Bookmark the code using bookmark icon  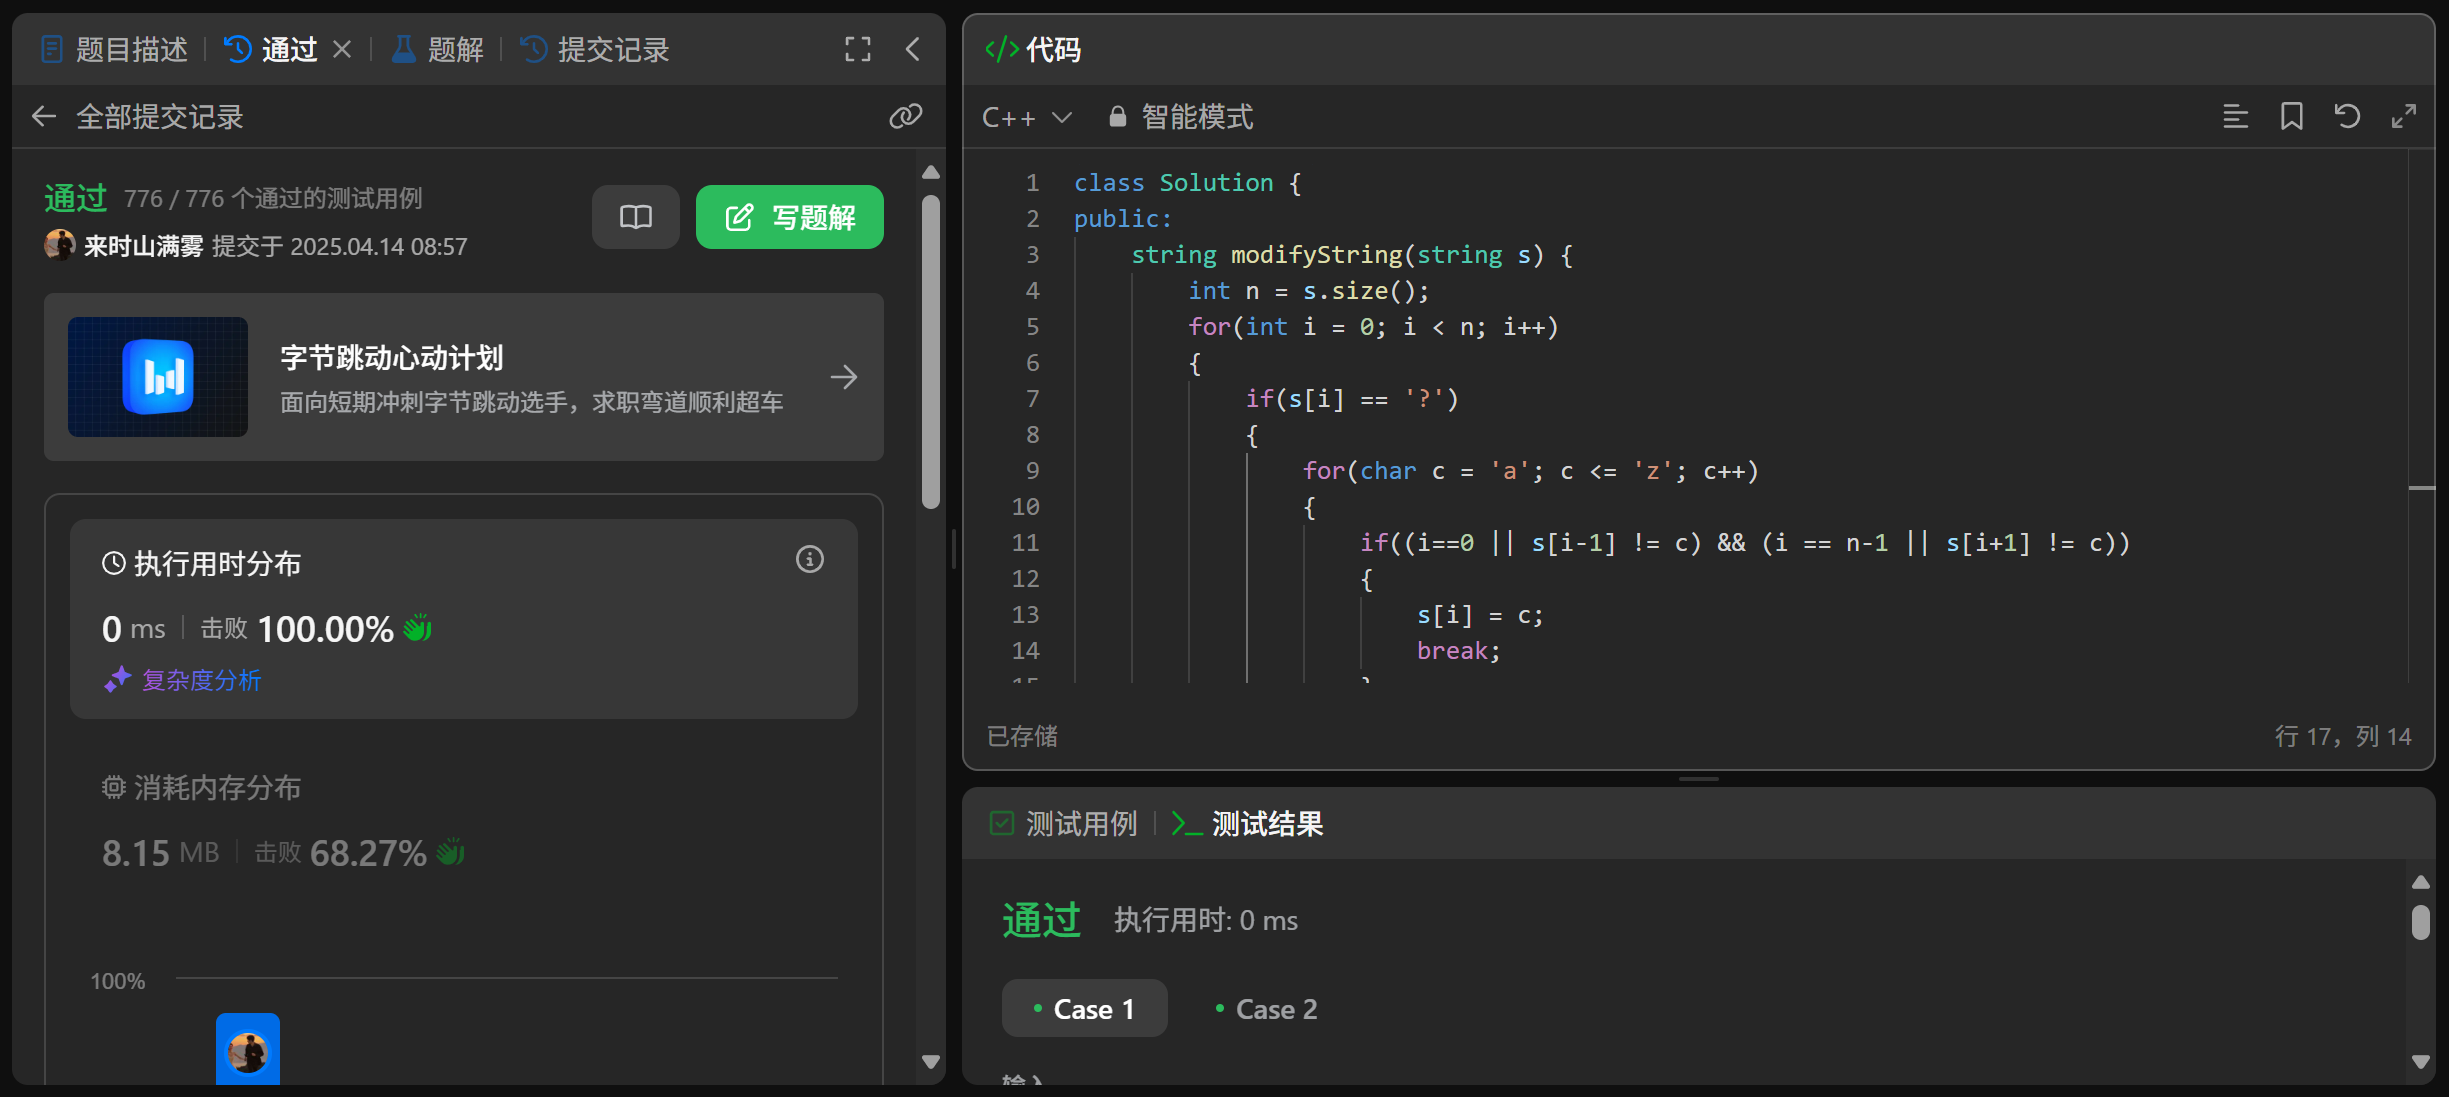pos(2291,117)
